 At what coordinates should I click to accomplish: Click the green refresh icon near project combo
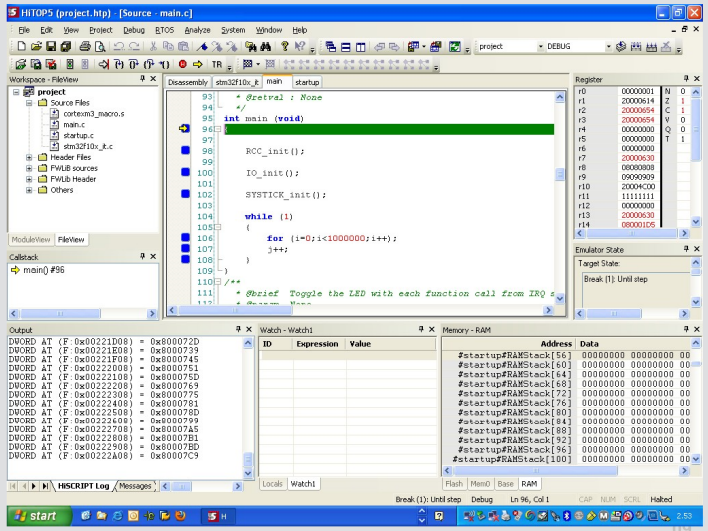pos(455,47)
